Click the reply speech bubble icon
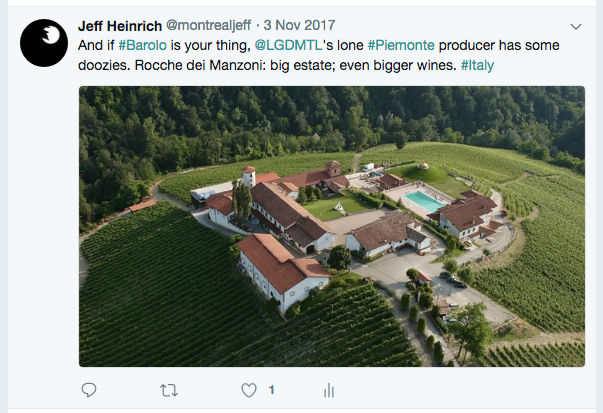This screenshot has height=413, width=603. [x=89, y=390]
